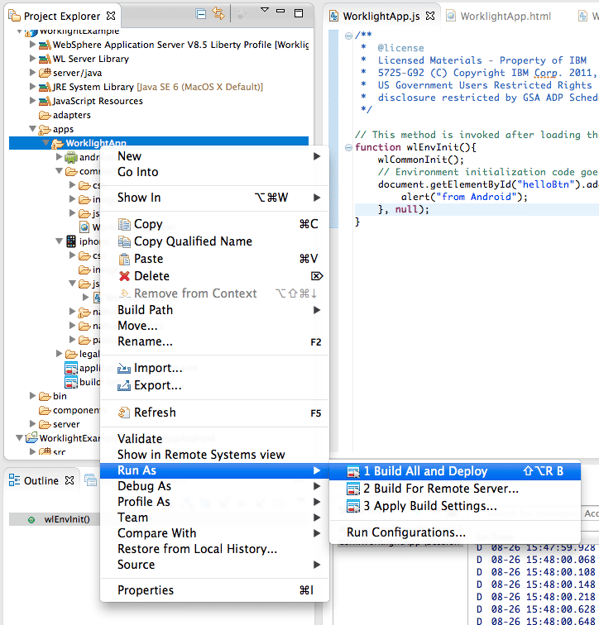Viewport: 599px width, 625px height.
Task: Click Import... menu entry
Action: coord(214,368)
